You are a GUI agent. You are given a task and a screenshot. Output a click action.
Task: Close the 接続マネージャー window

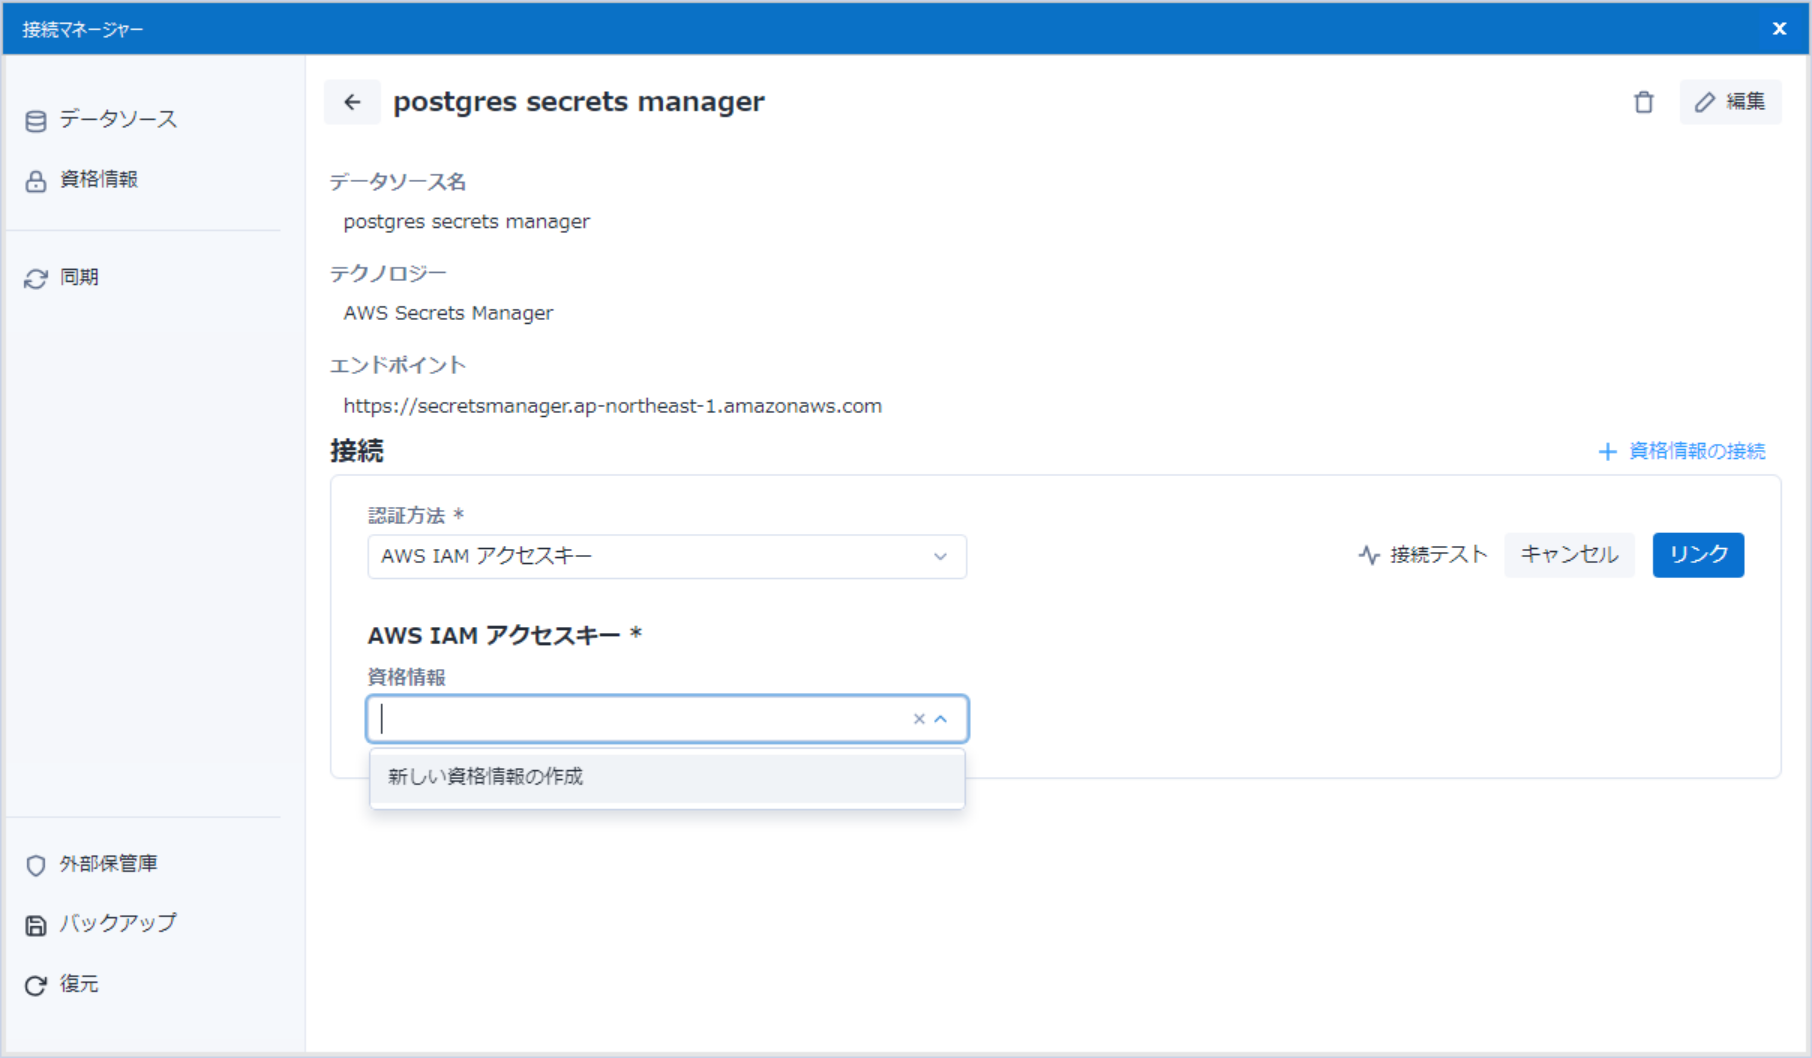coord(1779,29)
